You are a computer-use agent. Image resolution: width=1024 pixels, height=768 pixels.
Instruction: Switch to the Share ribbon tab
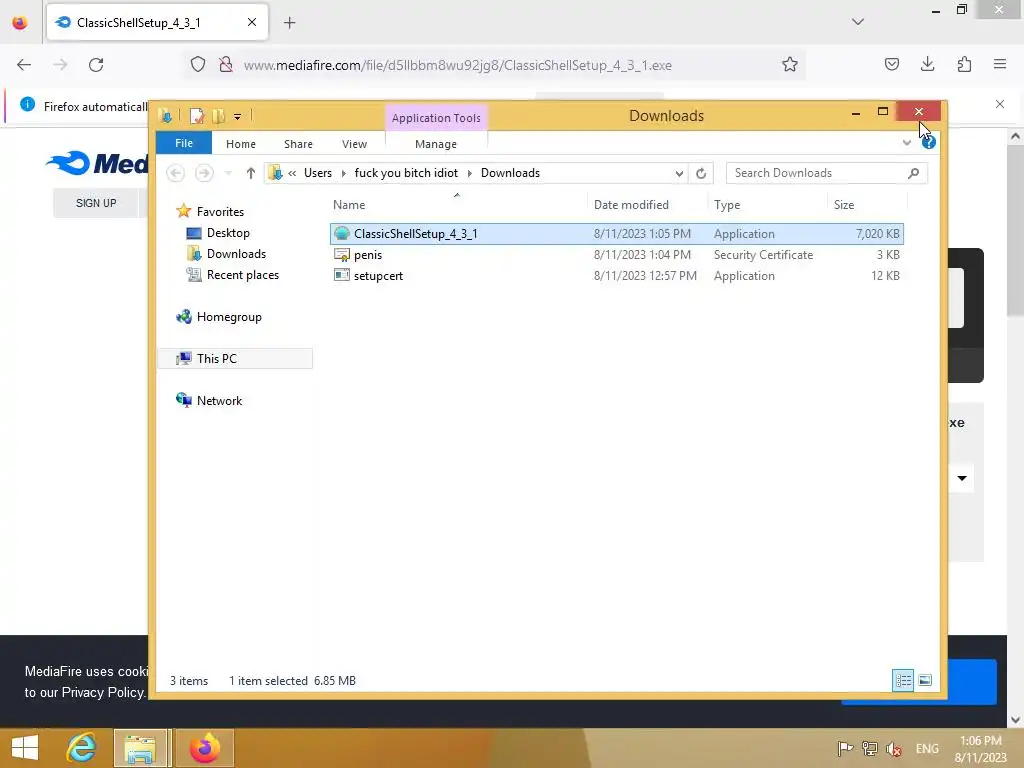coord(298,144)
